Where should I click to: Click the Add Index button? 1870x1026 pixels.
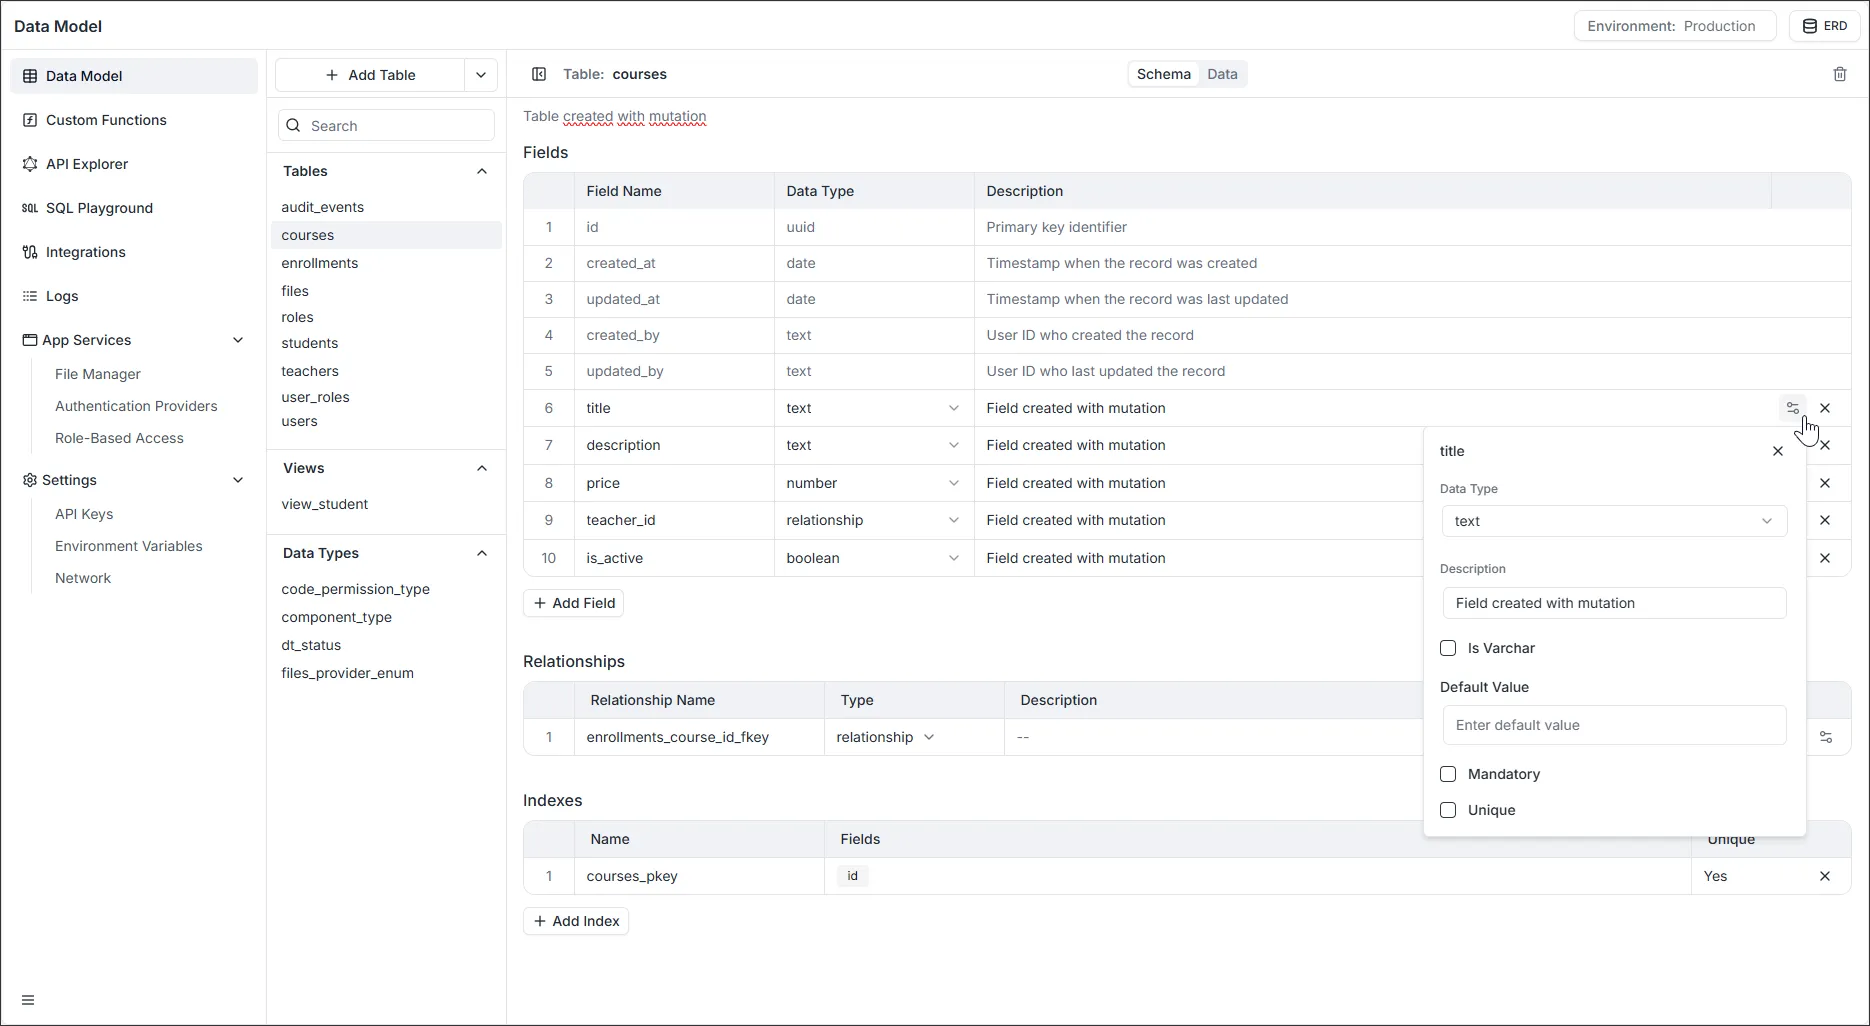point(576,921)
